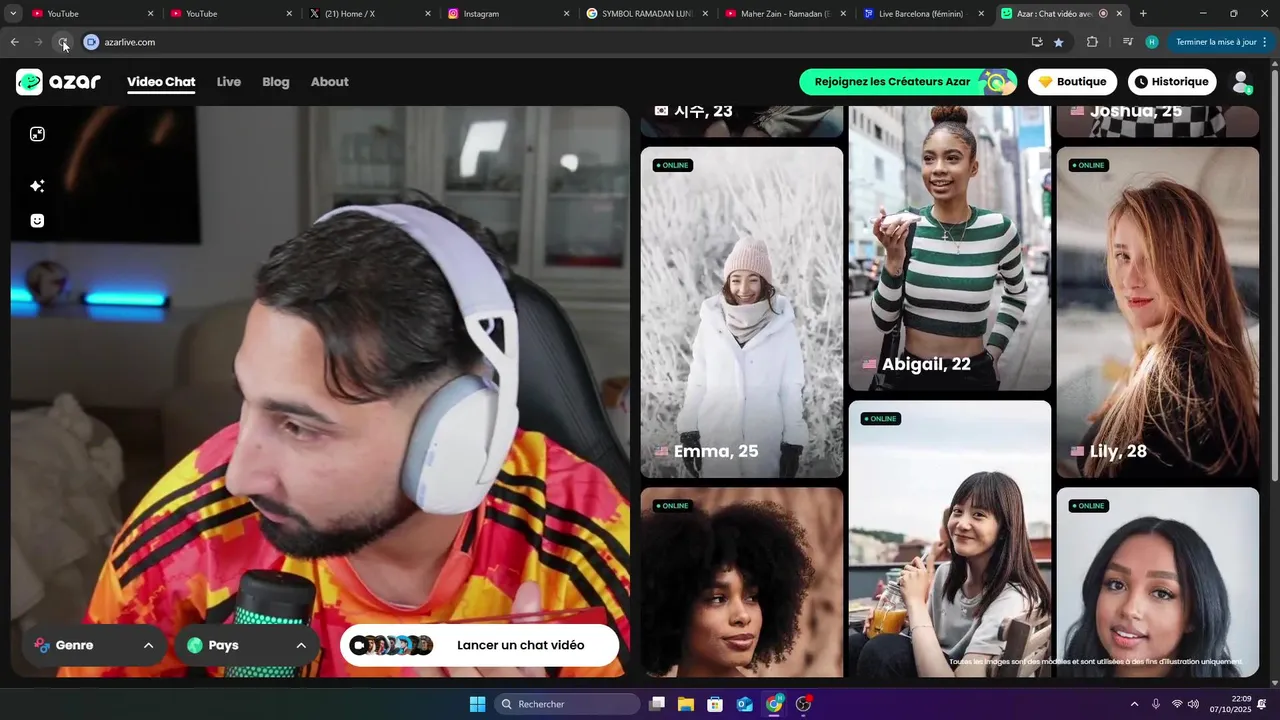
Task: Open Chrome three-dot menu
Action: click(x=1265, y=42)
